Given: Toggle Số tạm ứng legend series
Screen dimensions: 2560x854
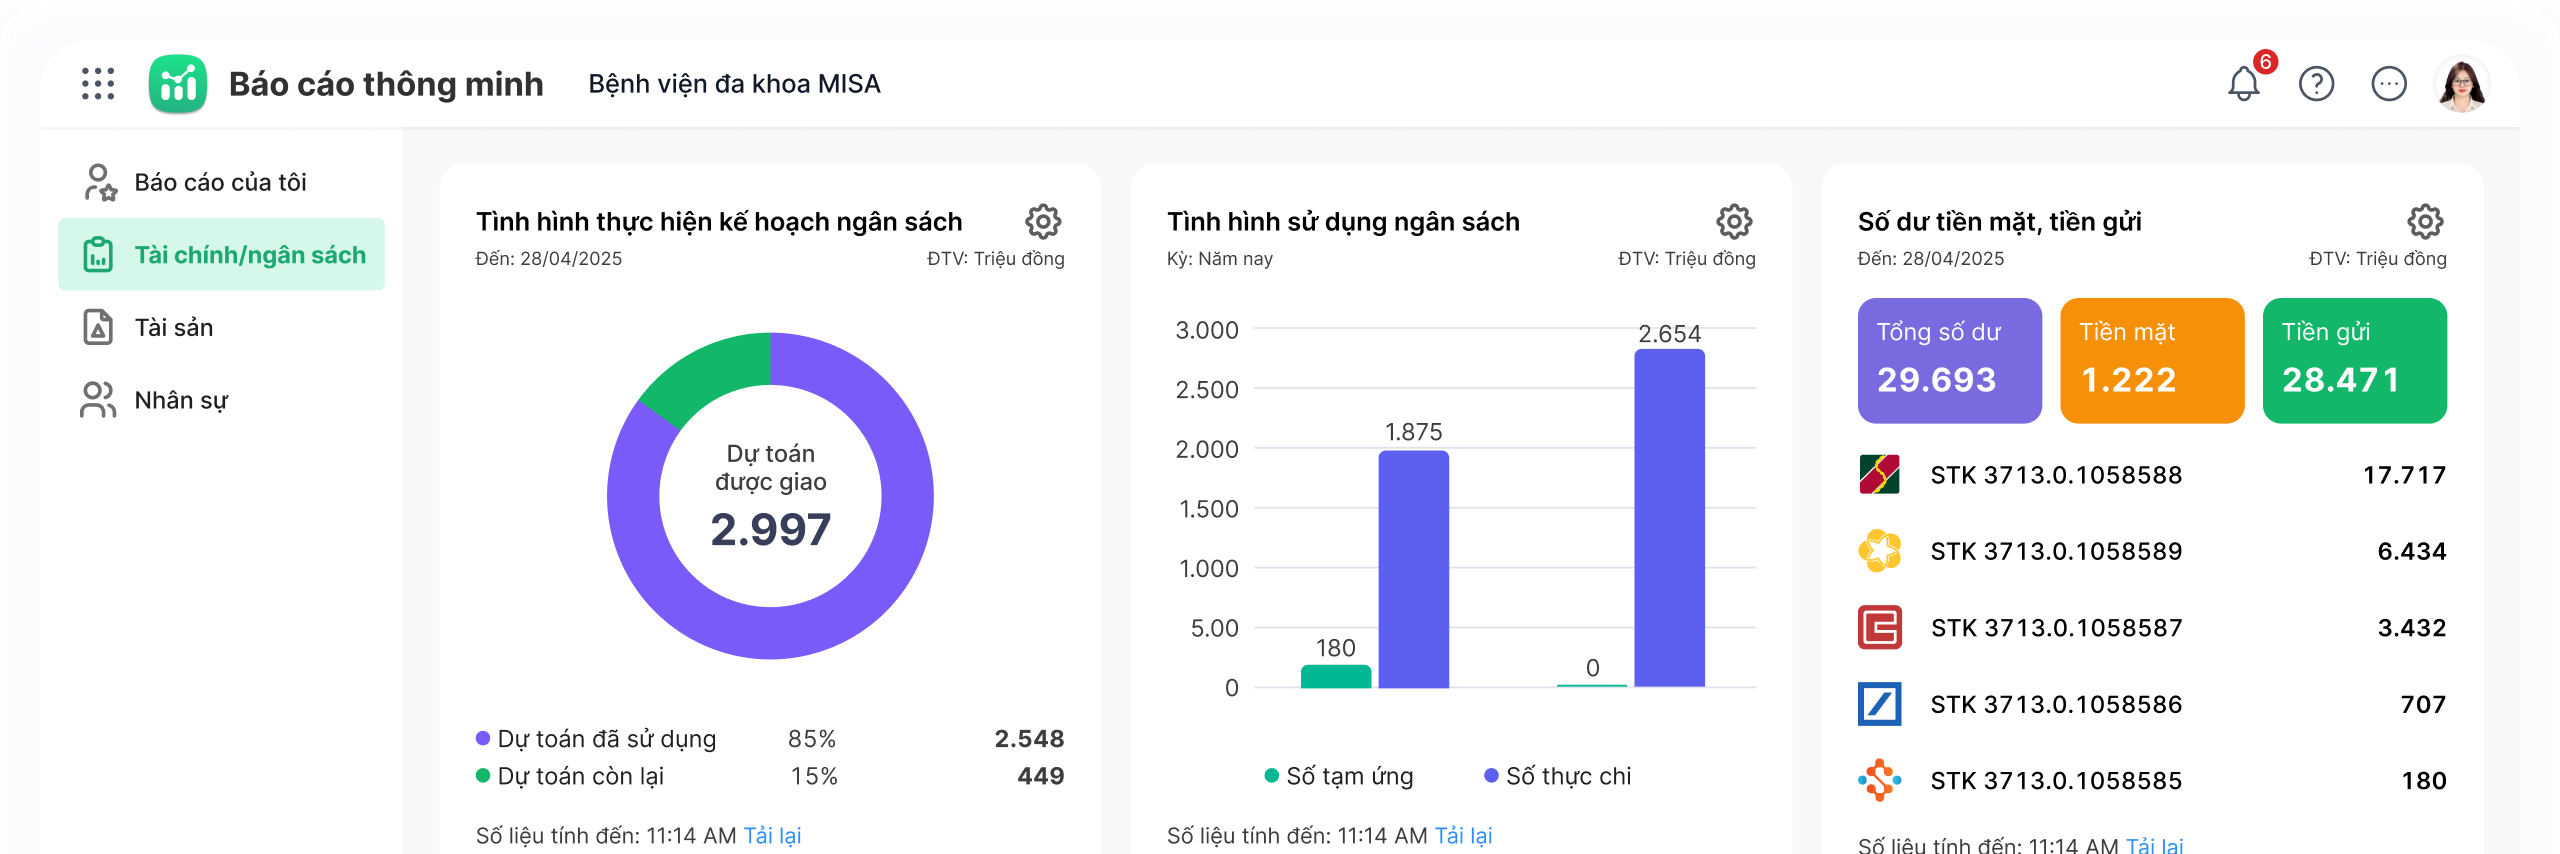Looking at the screenshot, I should pos(1339,776).
